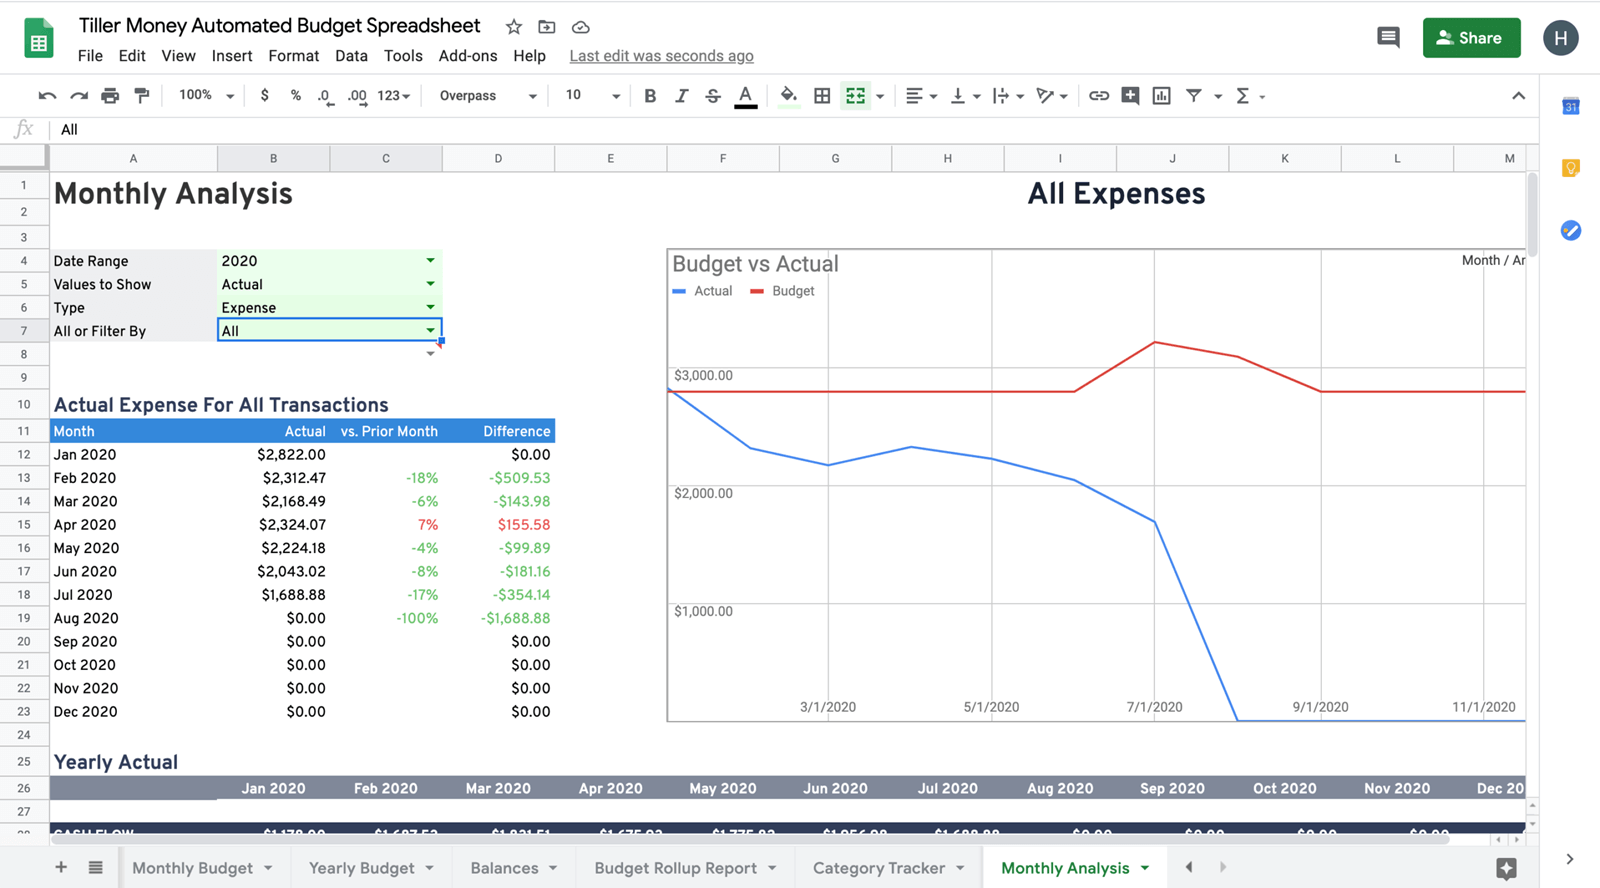Open the Insert menu
The width and height of the screenshot is (1600, 888).
[232, 56]
